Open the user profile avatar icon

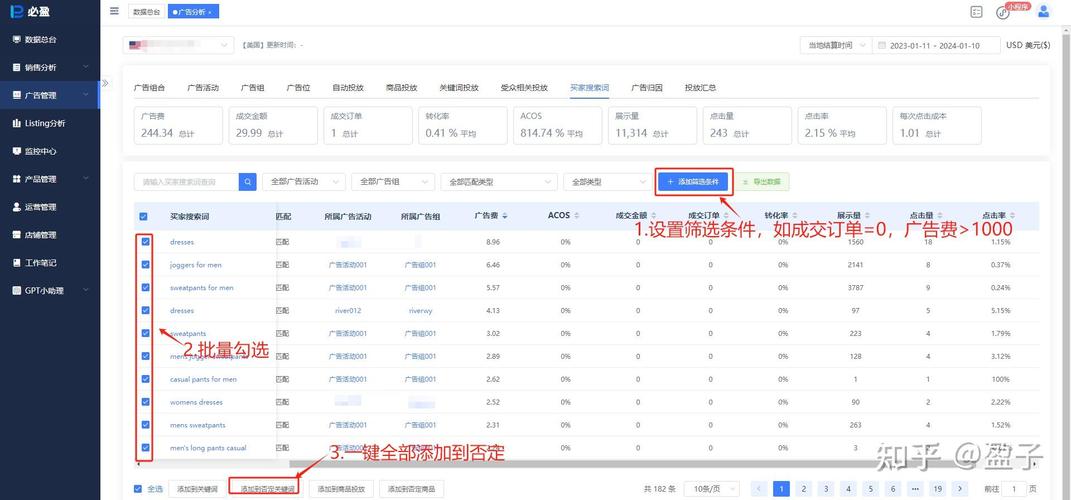(x=1044, y=11)
